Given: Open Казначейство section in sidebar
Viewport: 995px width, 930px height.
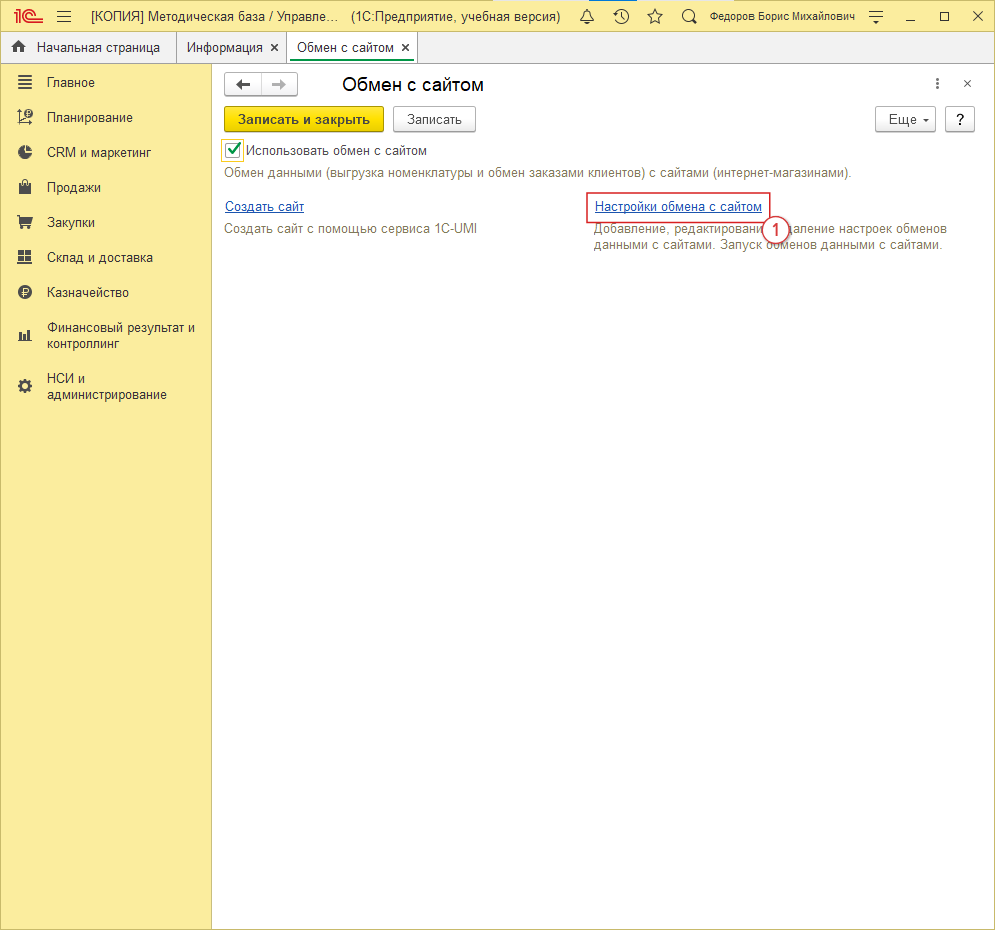Looking at the screenshot, I should point(88,293).
